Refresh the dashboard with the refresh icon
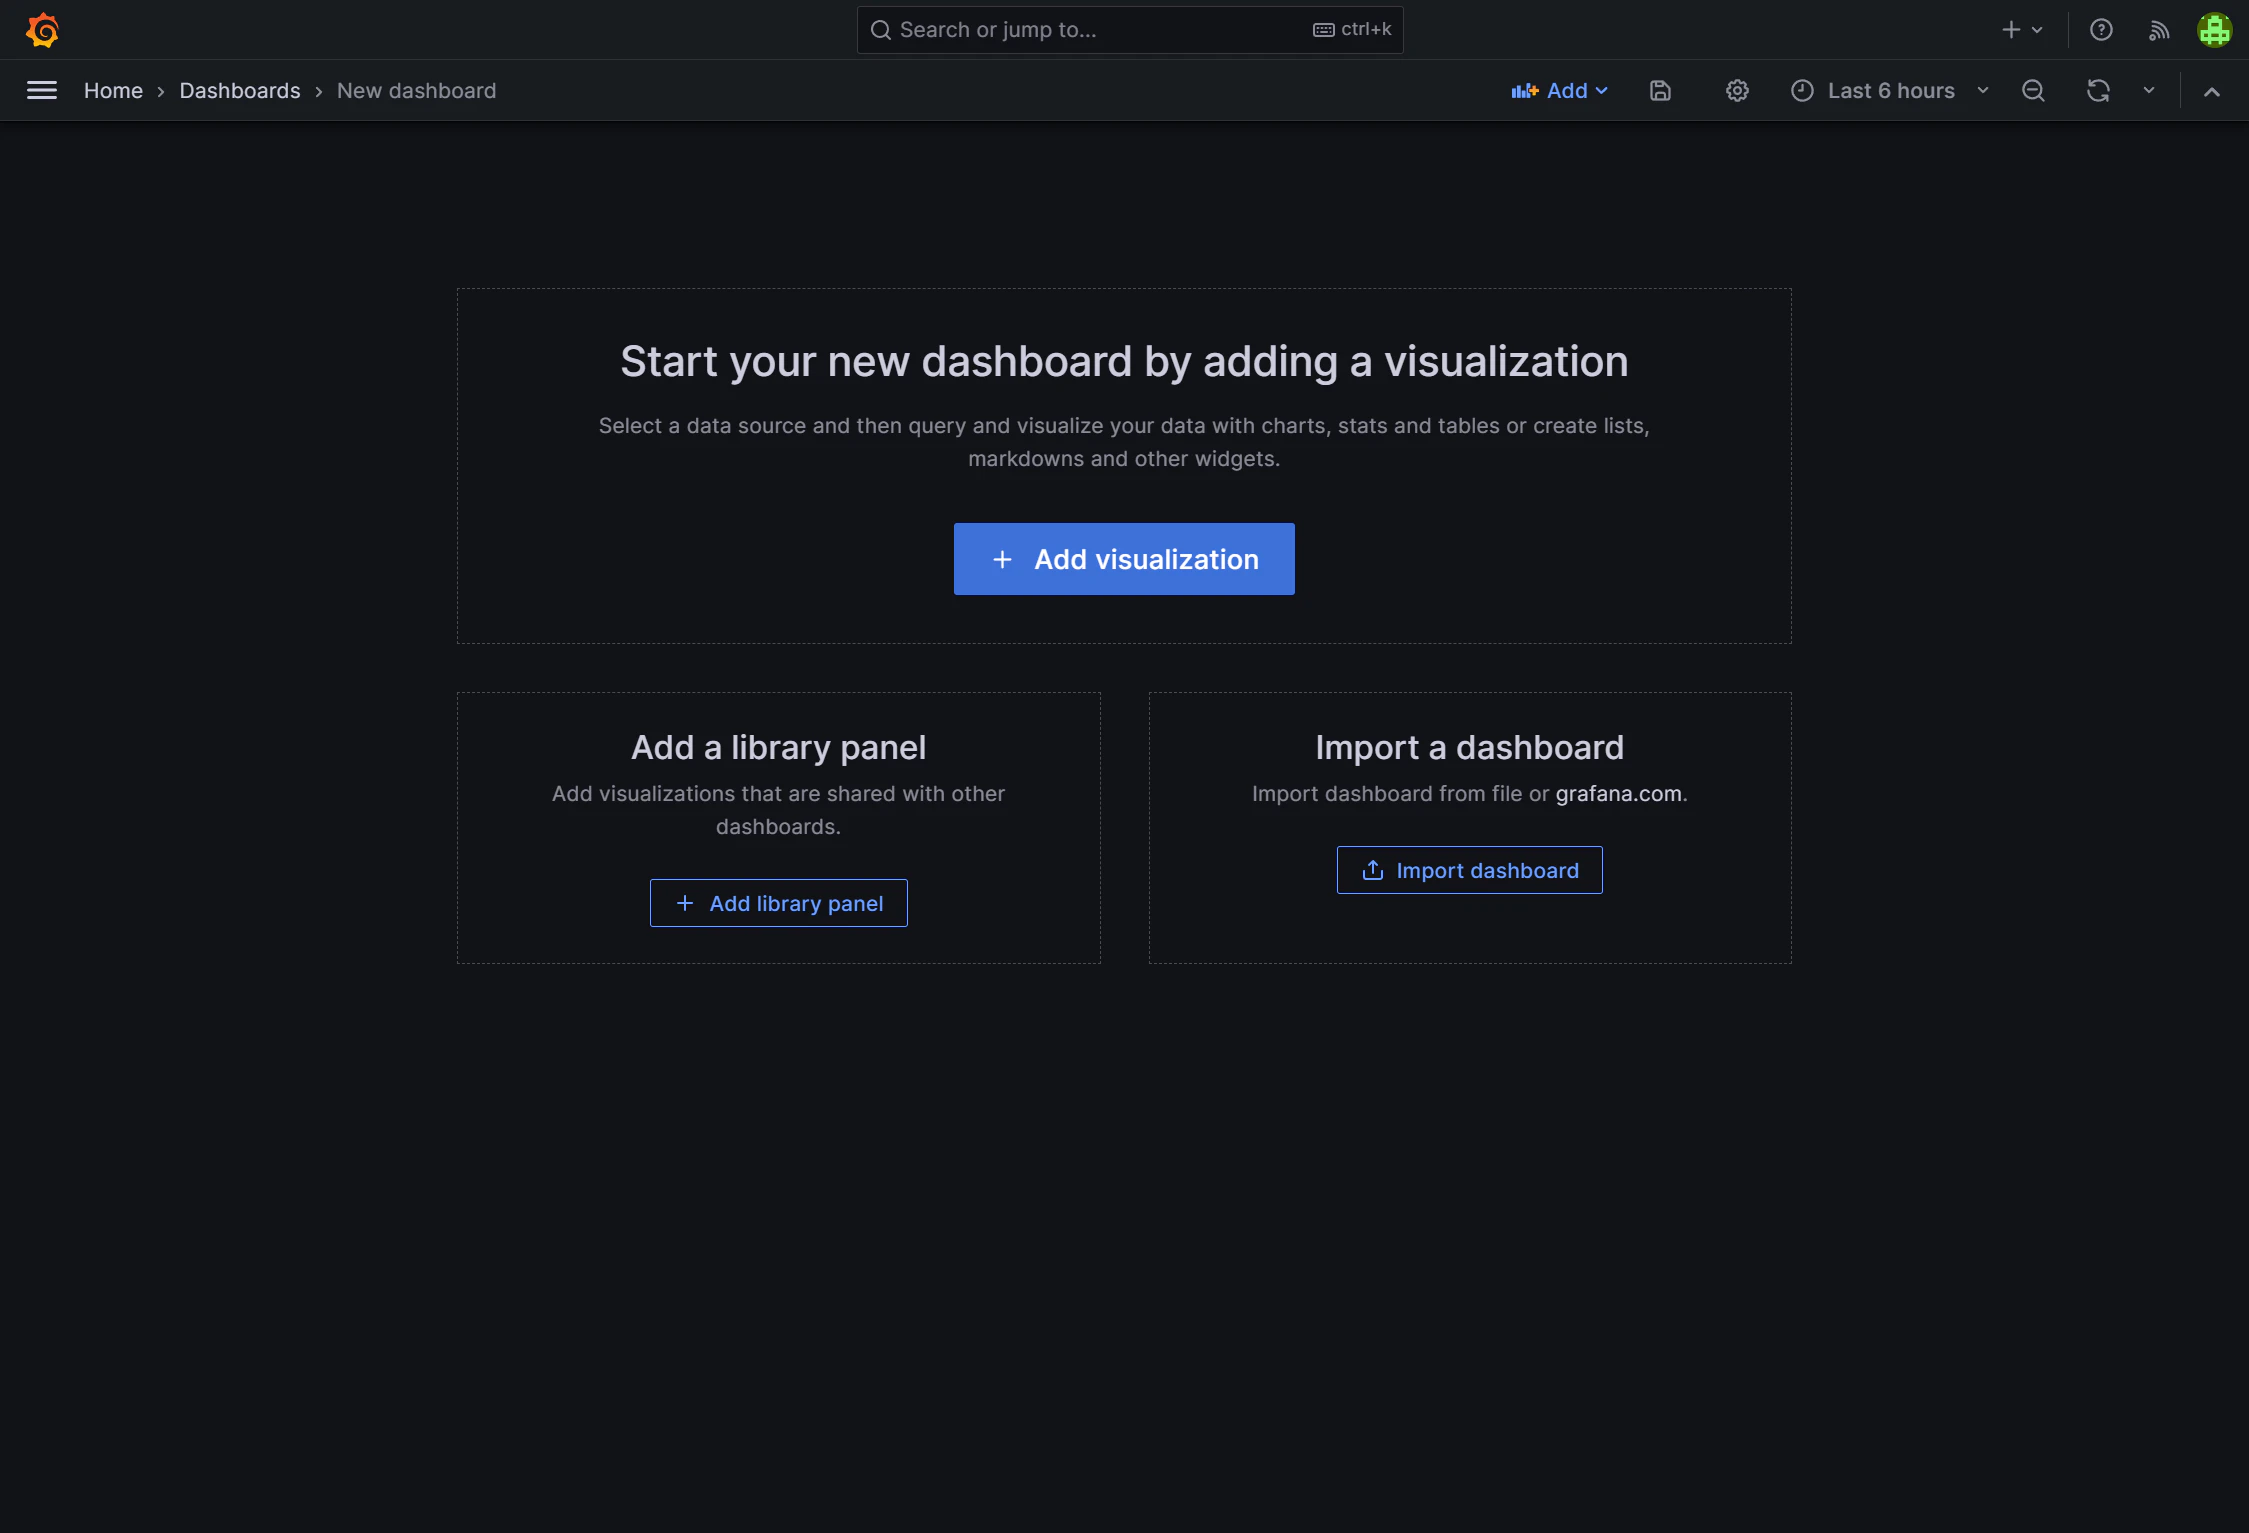 2098,91
